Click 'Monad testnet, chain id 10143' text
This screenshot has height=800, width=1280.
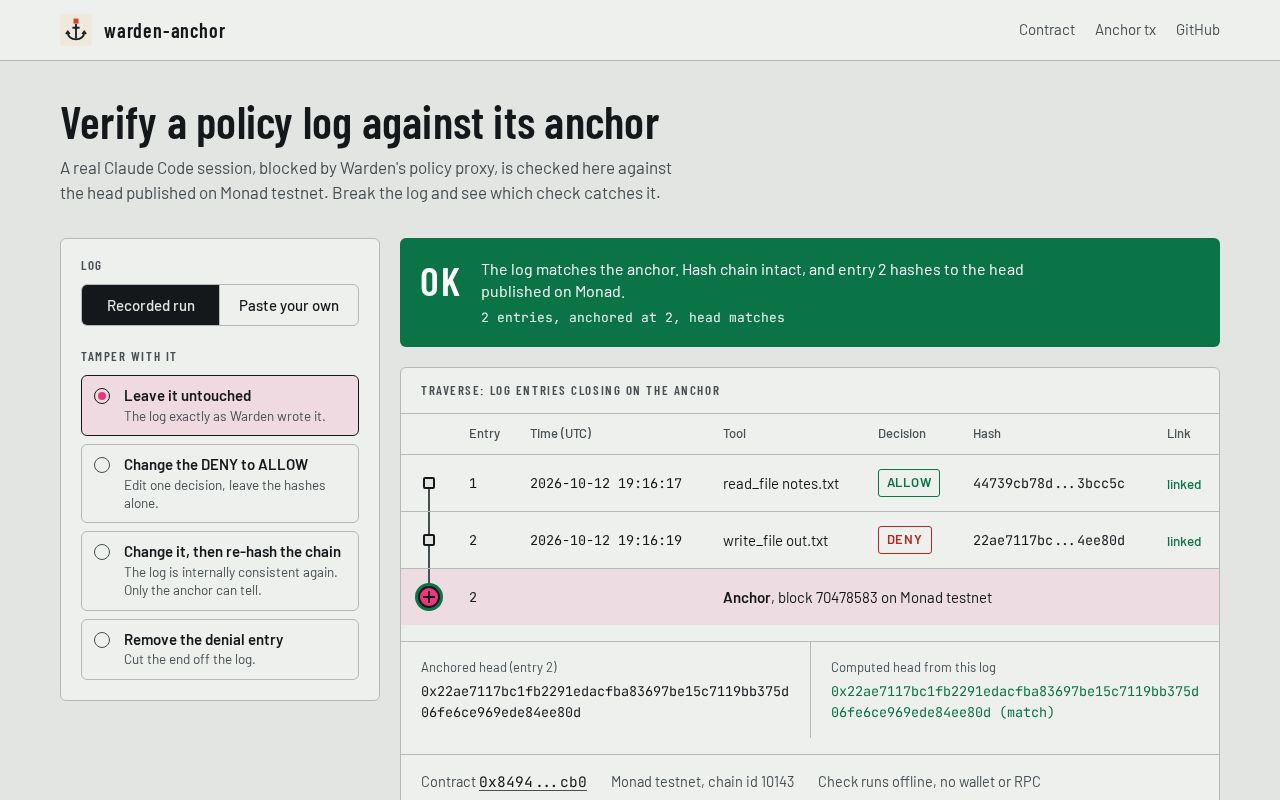pyautogui.click(x=703, y=782)
